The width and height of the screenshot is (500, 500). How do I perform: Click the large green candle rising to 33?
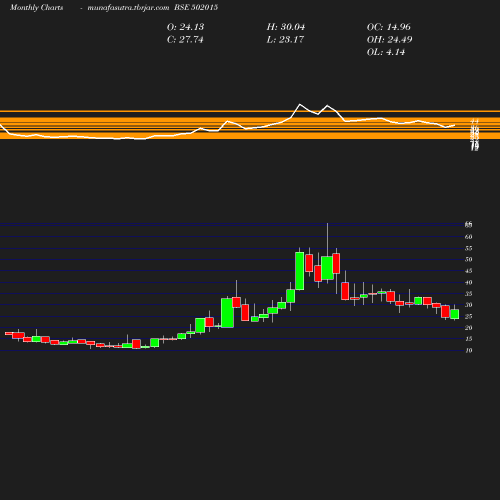coord(227,313)
